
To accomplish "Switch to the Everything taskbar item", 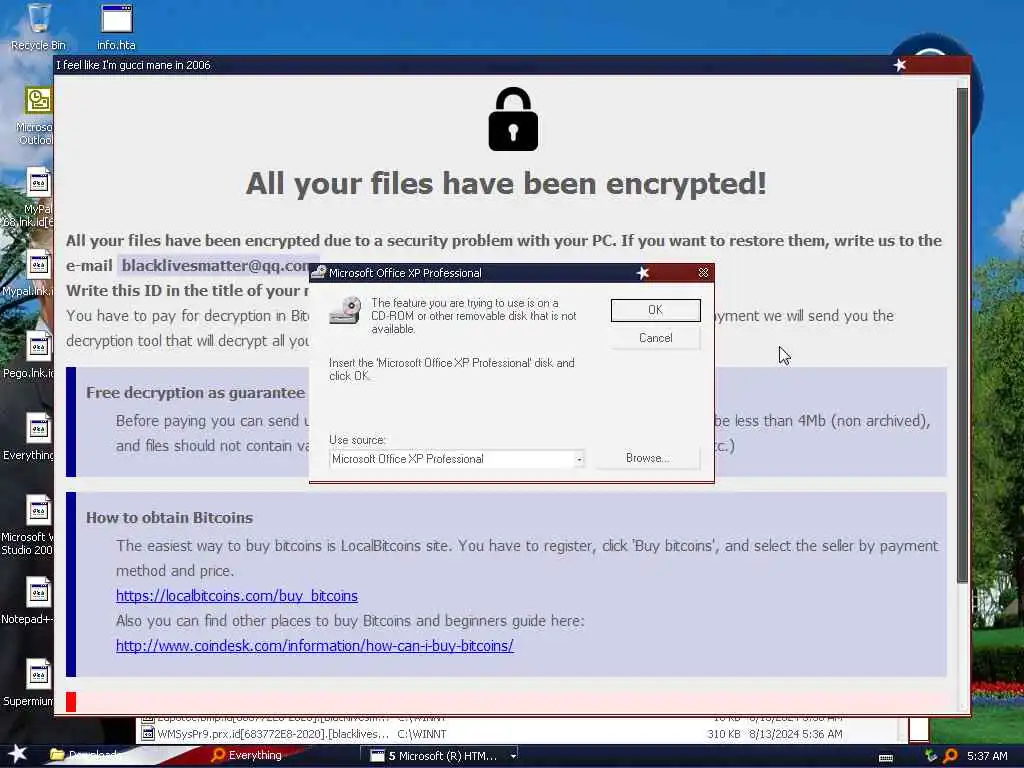I will click(247, 756).
